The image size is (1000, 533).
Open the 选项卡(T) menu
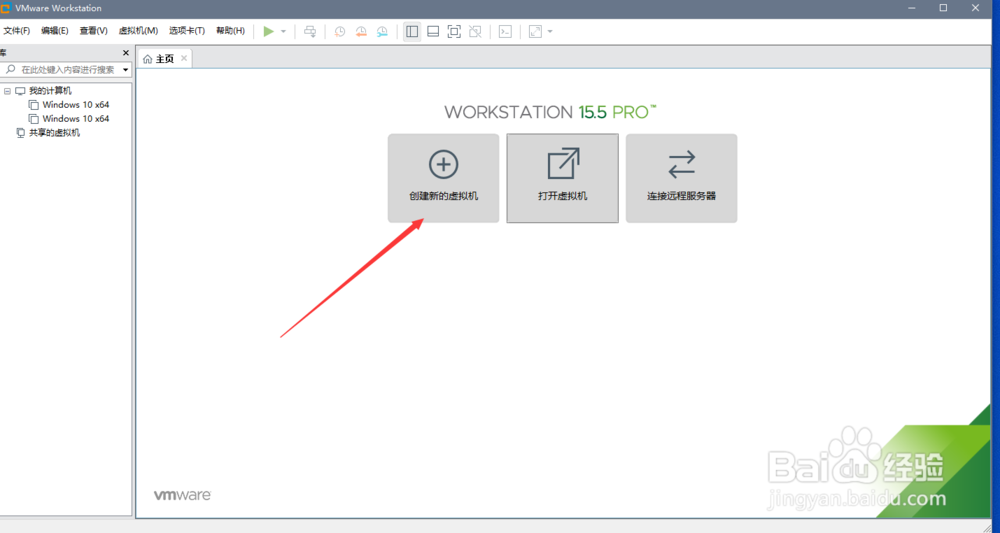click(187, 31)
